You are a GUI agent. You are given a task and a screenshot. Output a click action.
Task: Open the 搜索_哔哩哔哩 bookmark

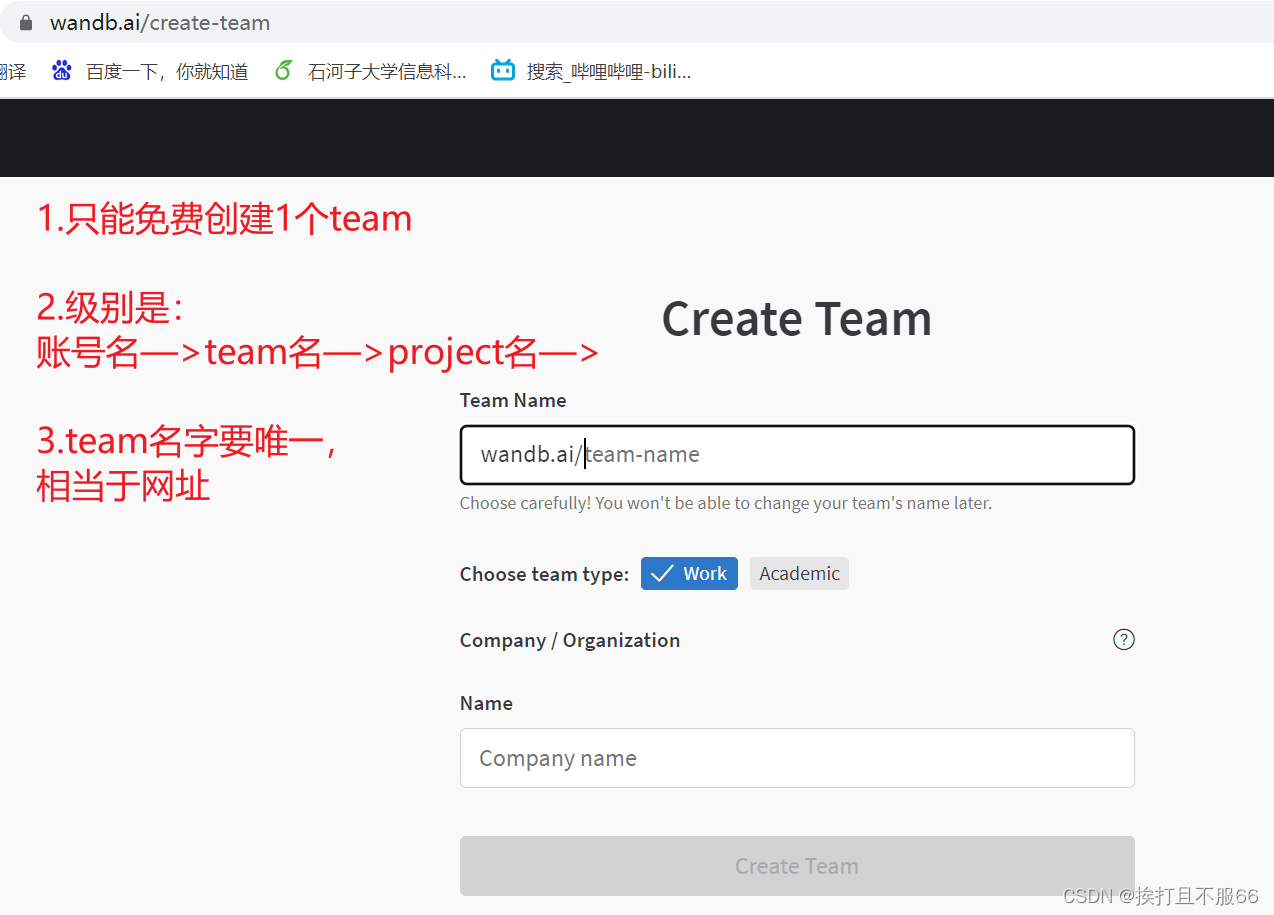click(x=591, y=71)
